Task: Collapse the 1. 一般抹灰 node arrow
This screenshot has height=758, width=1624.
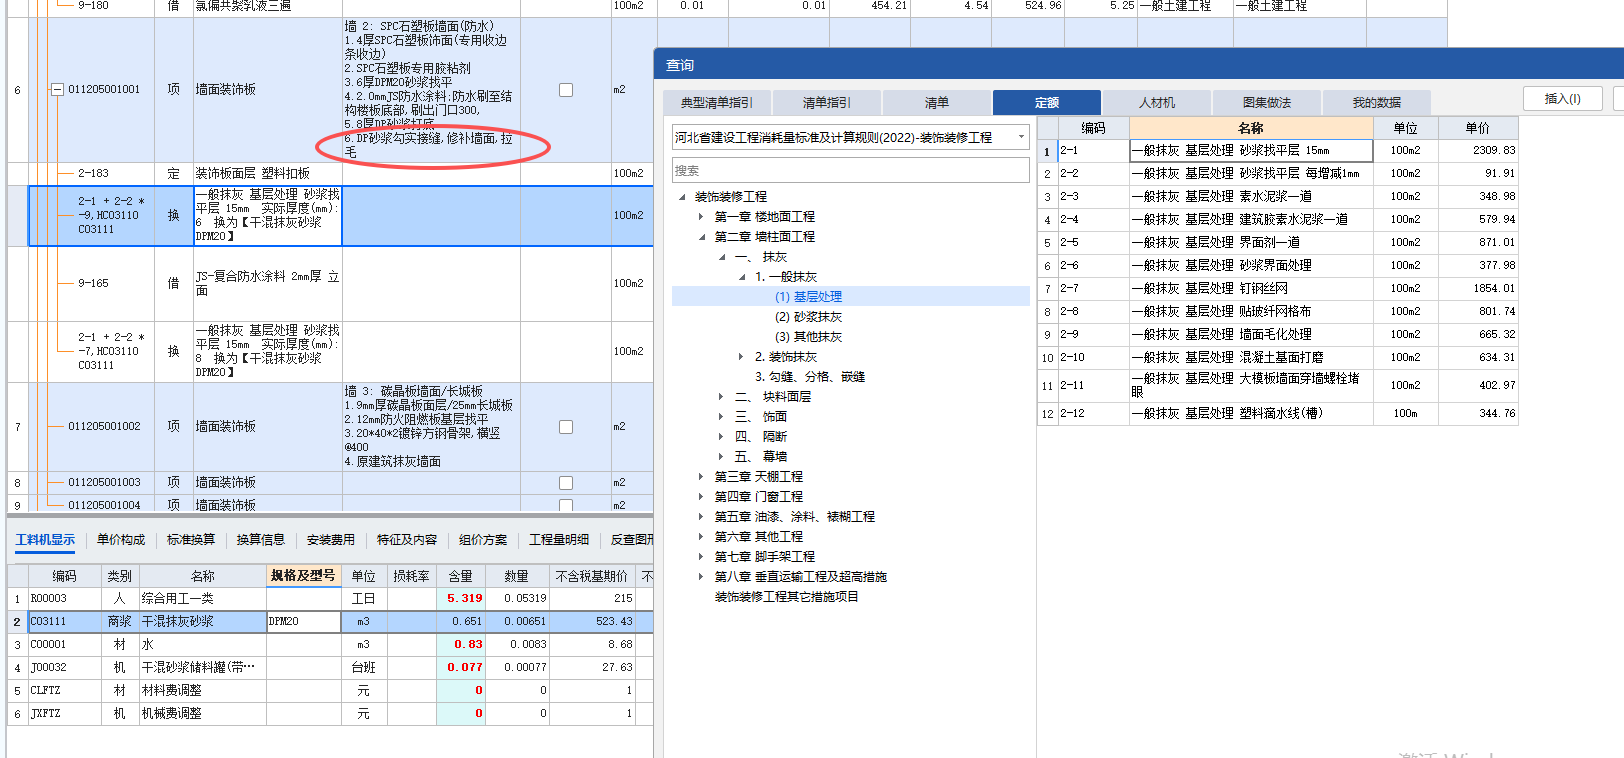Action: pyautogui.click(x=742, y=277)
